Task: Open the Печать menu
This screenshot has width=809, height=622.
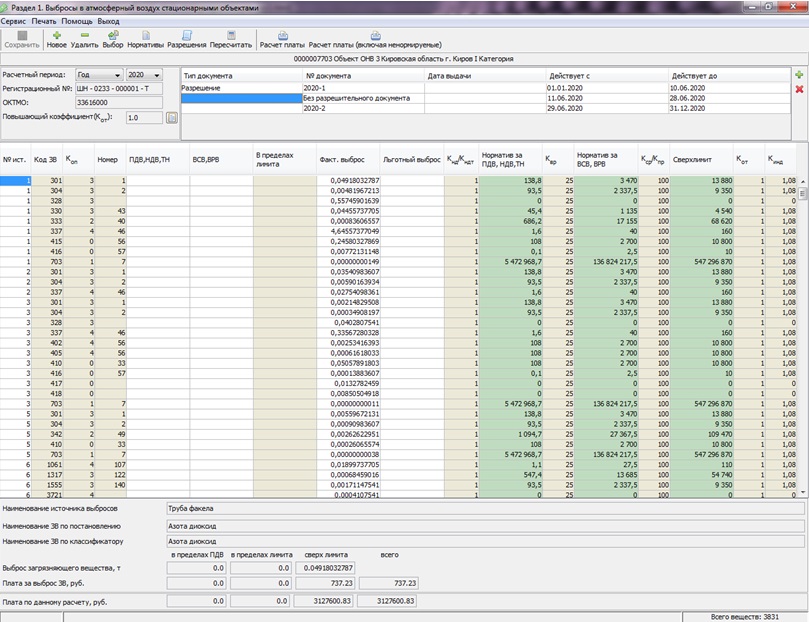Action: click(44, 20)
